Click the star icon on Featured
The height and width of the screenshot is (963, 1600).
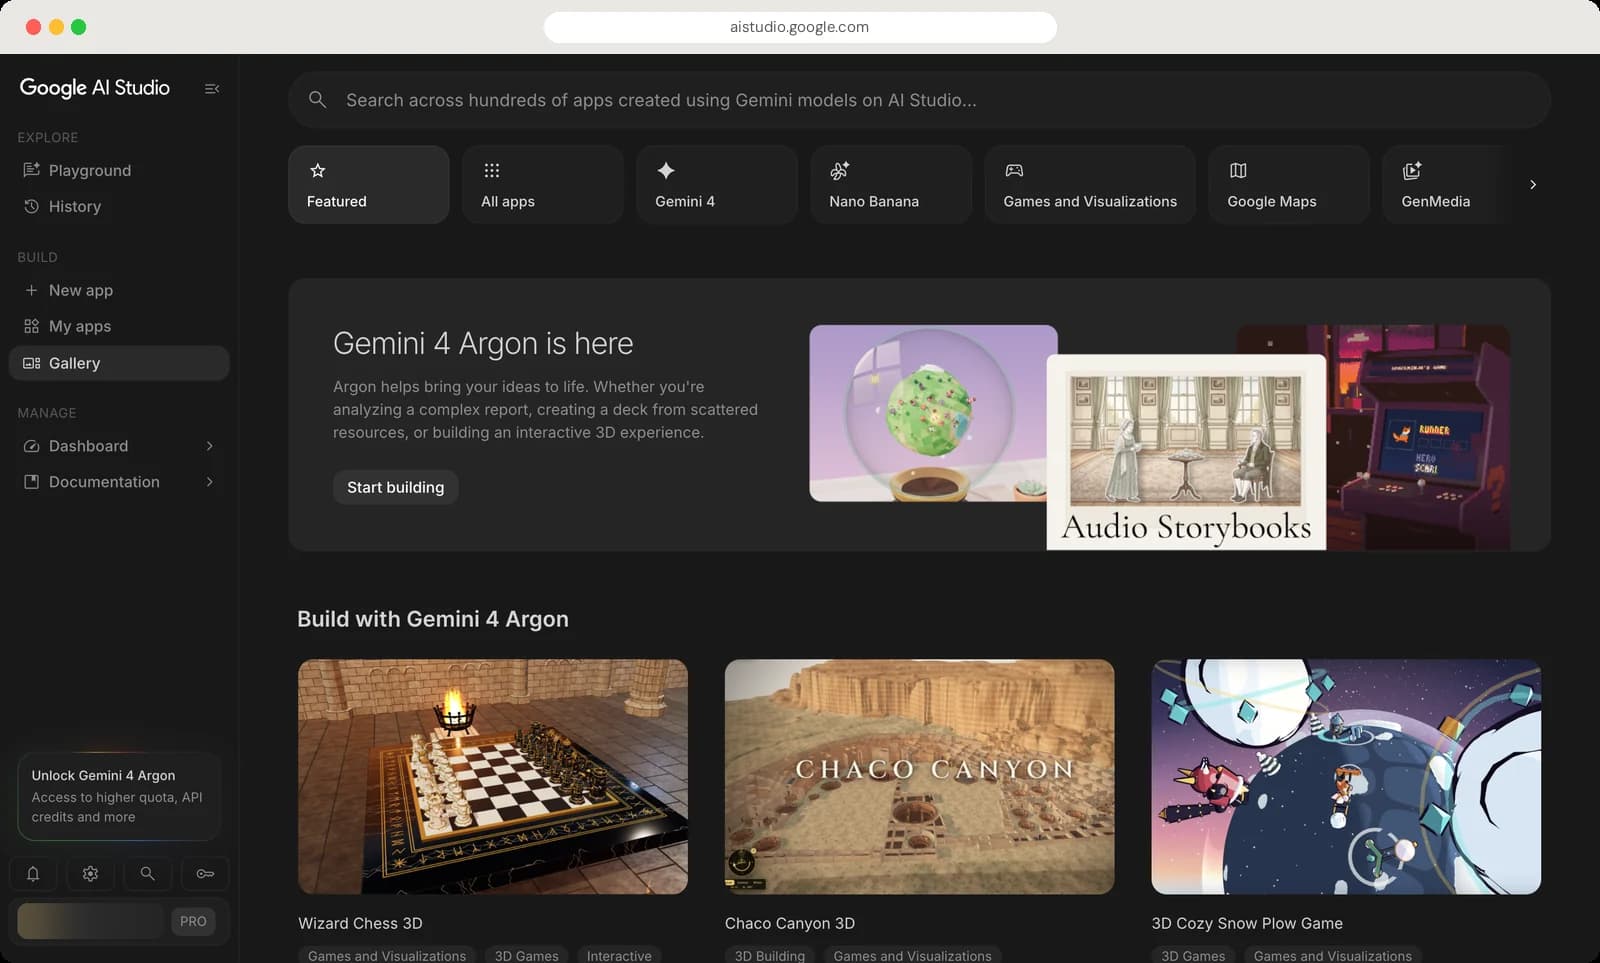tap(318, 171)
